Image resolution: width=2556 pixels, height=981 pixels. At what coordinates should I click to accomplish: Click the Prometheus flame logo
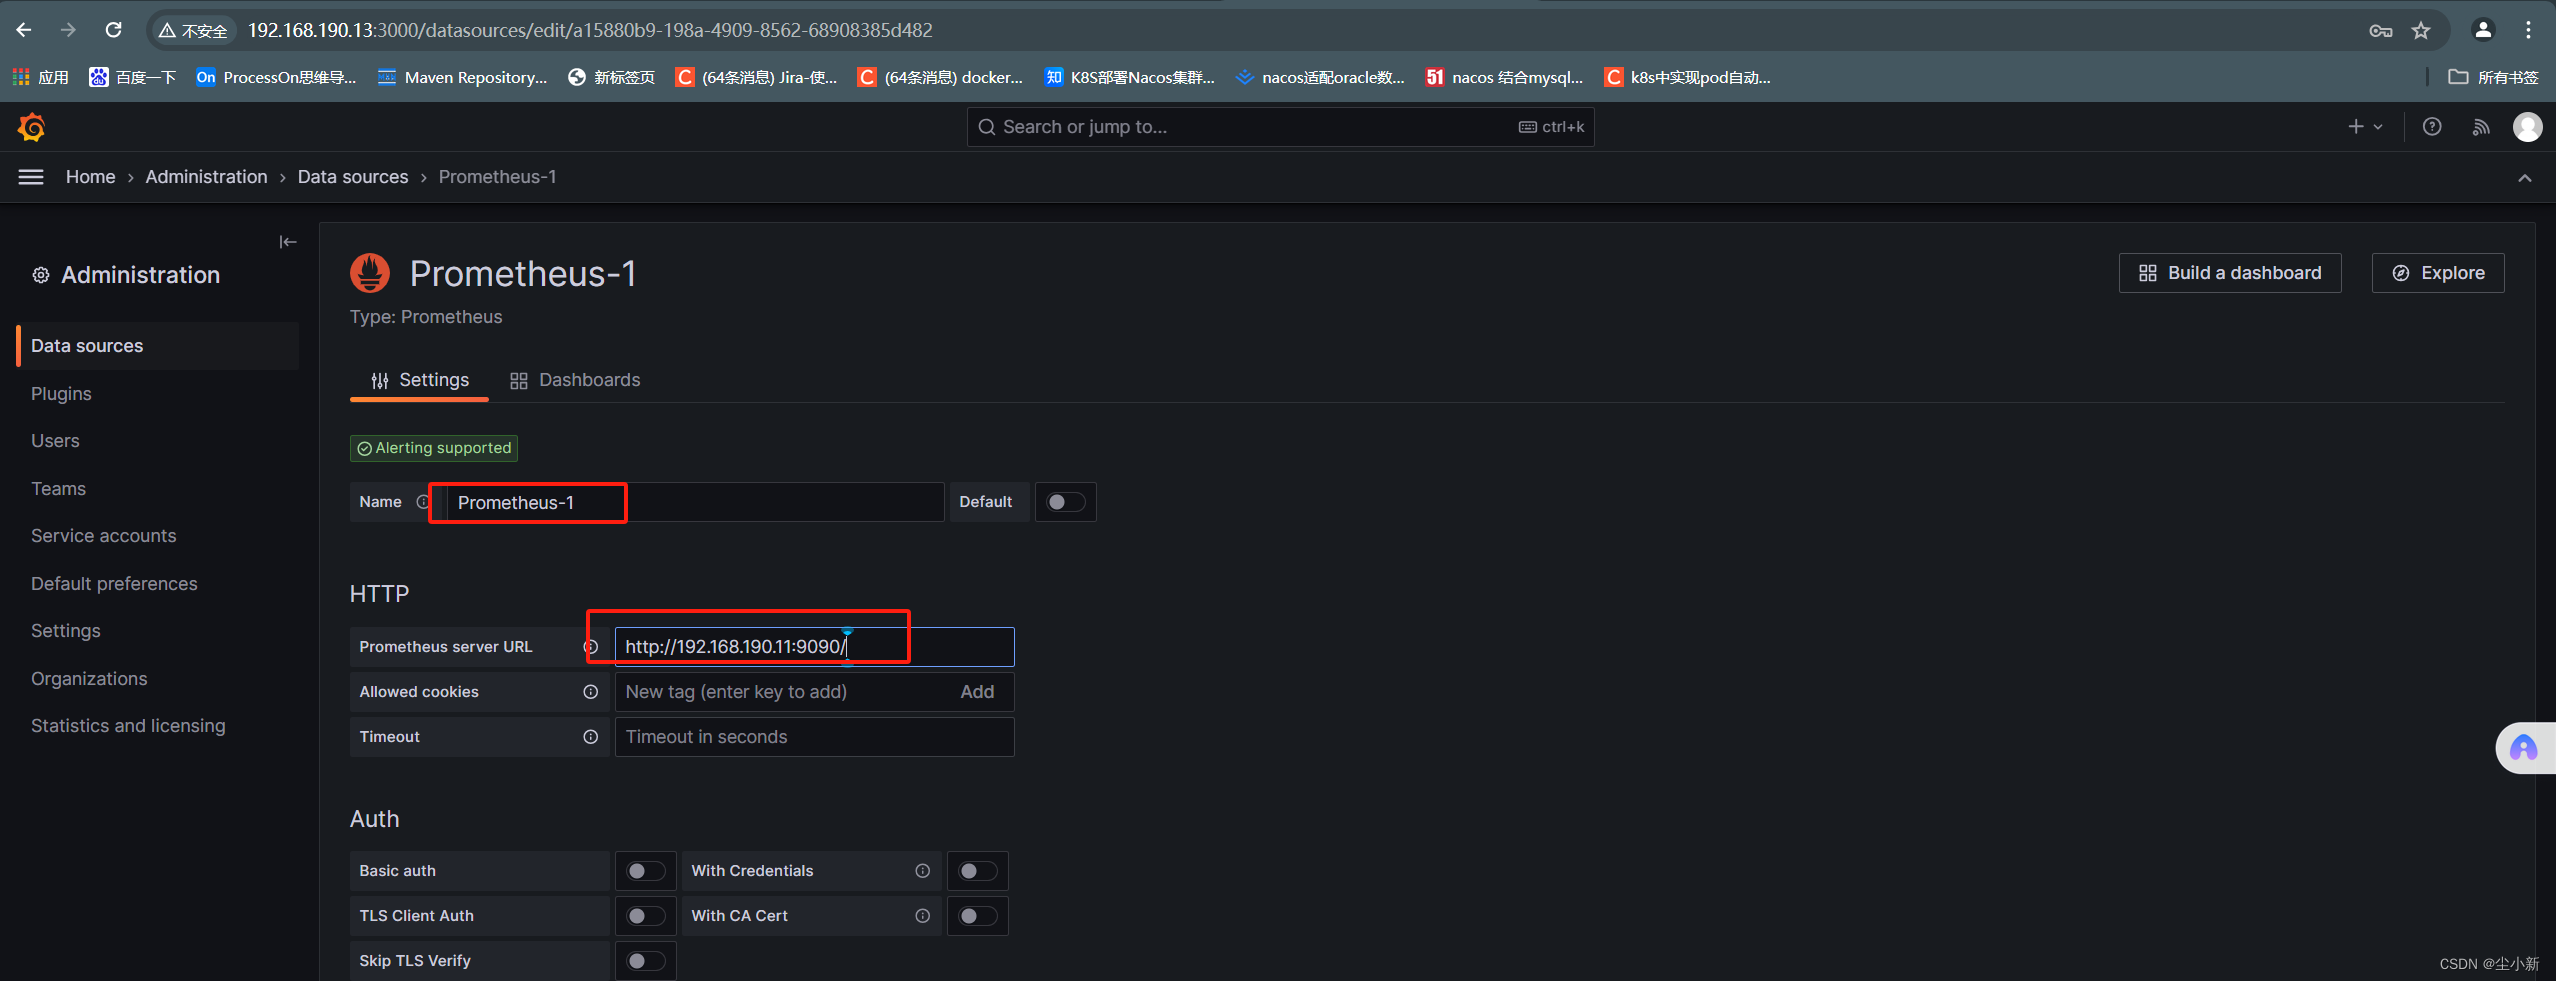[x=370, y=273]
